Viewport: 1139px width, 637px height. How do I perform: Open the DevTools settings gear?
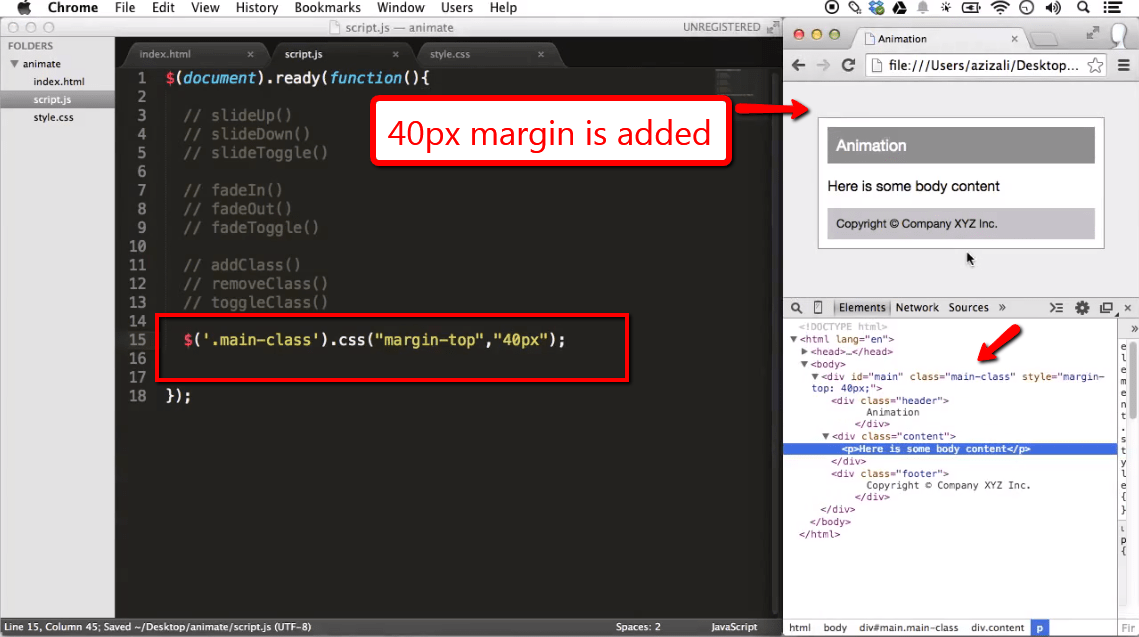pos(1082,307)
